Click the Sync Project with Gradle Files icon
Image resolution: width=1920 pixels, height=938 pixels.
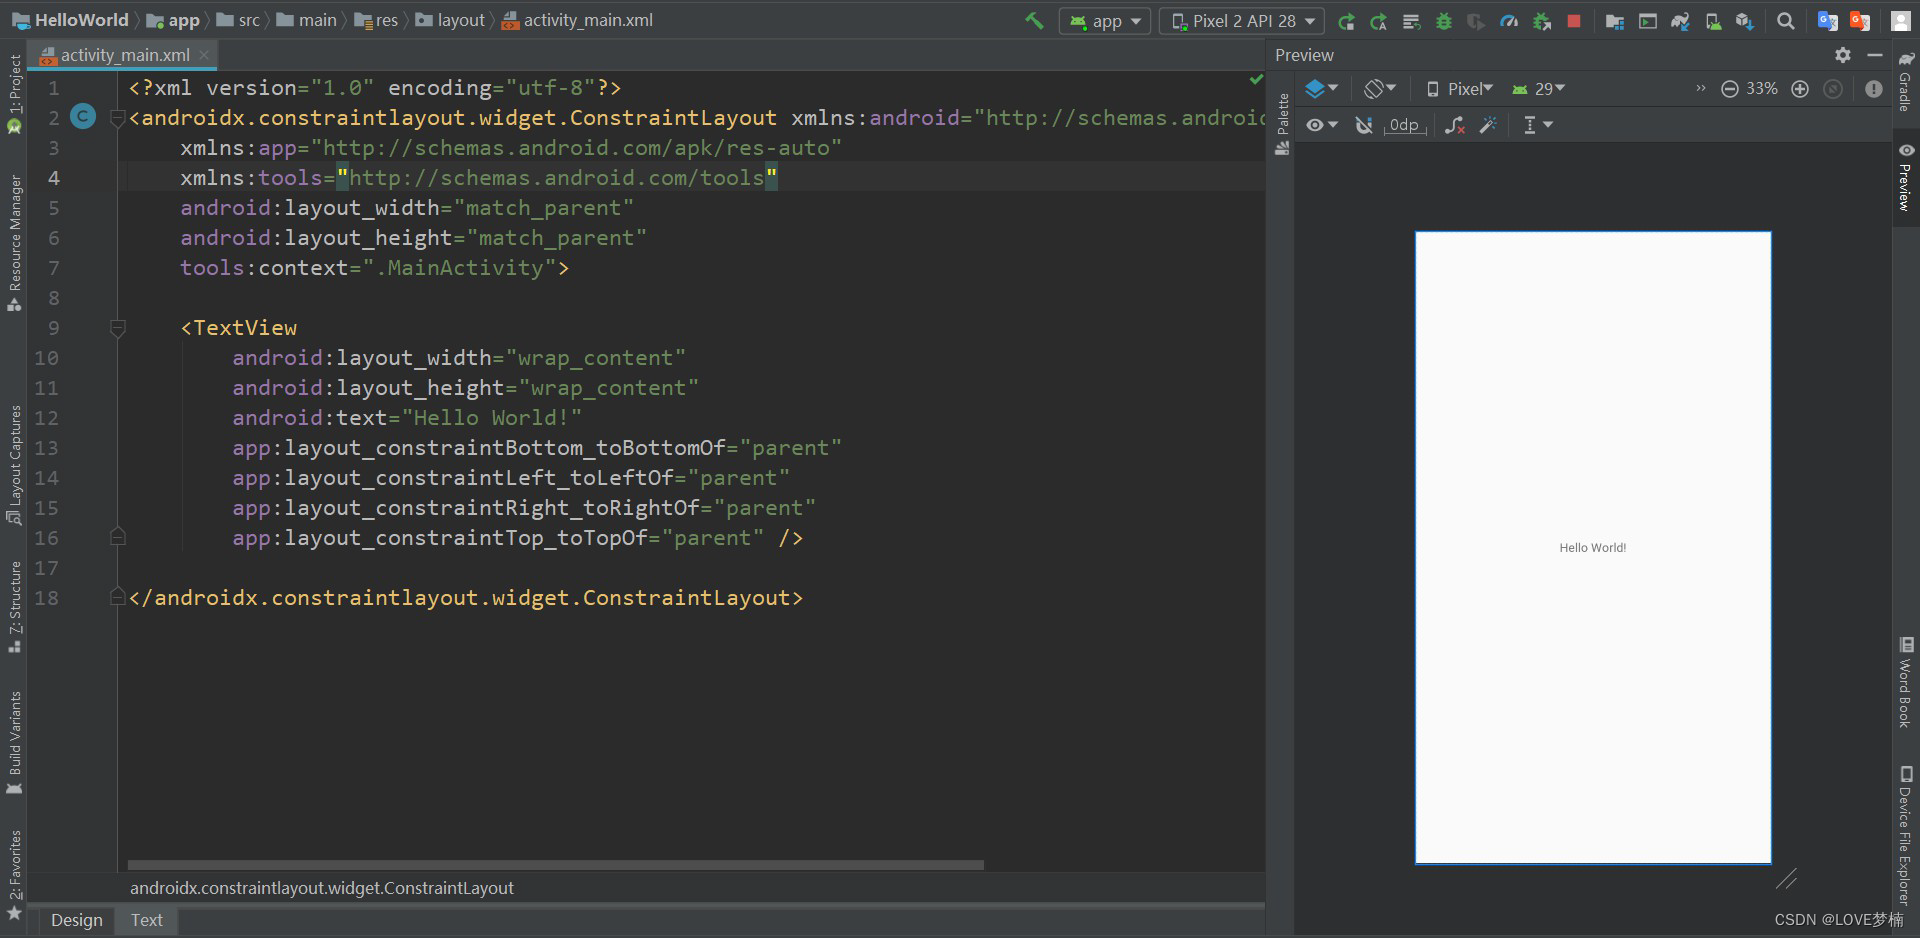pos(1680,21)
